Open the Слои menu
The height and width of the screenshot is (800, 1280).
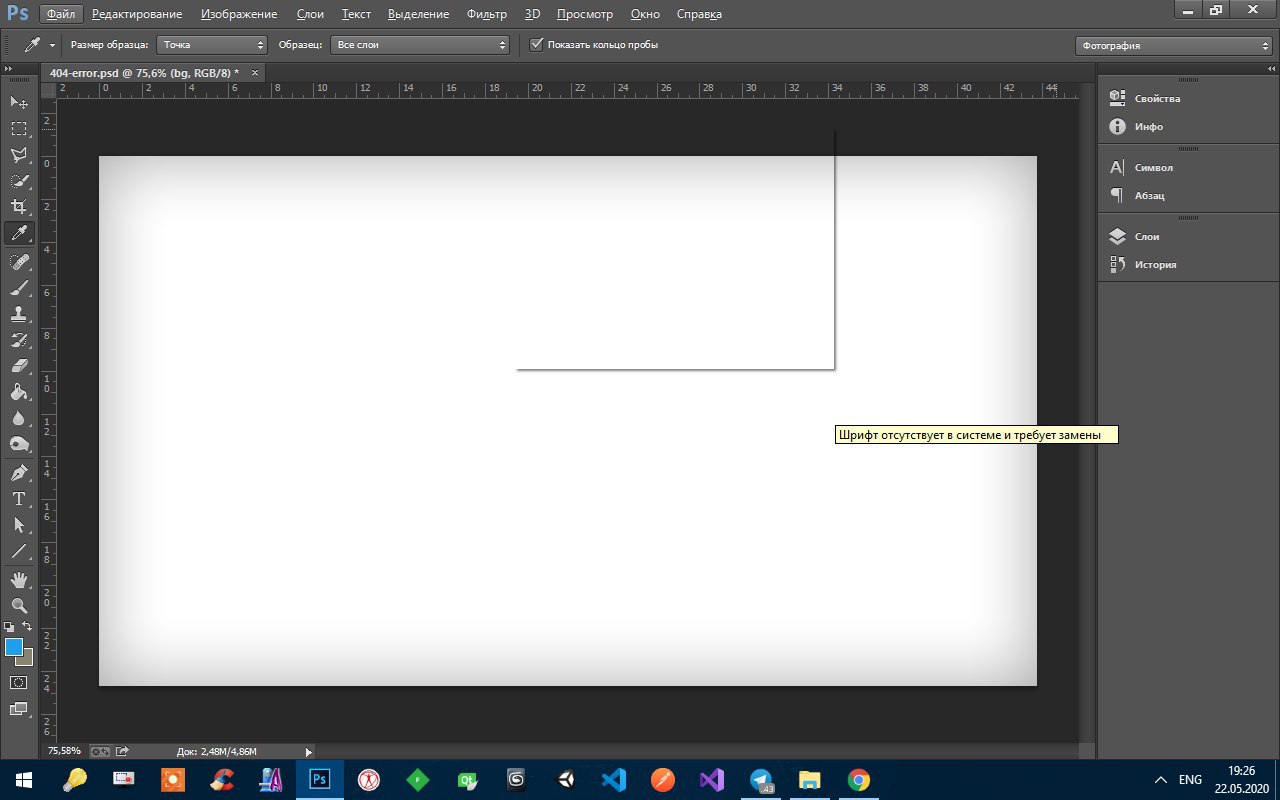coord(310,14)
